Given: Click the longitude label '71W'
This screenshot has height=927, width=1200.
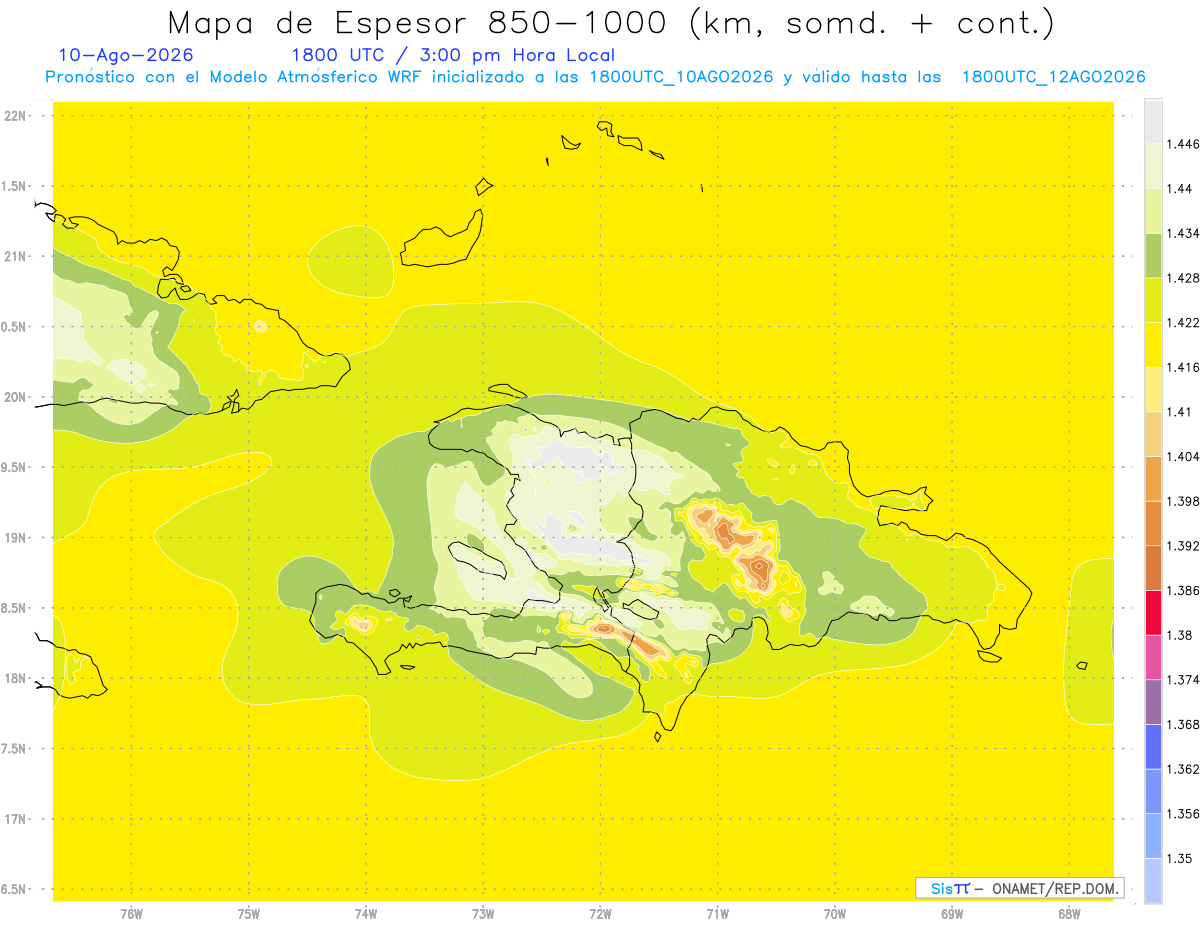Looking at the screenshot, I should (717, 914).
